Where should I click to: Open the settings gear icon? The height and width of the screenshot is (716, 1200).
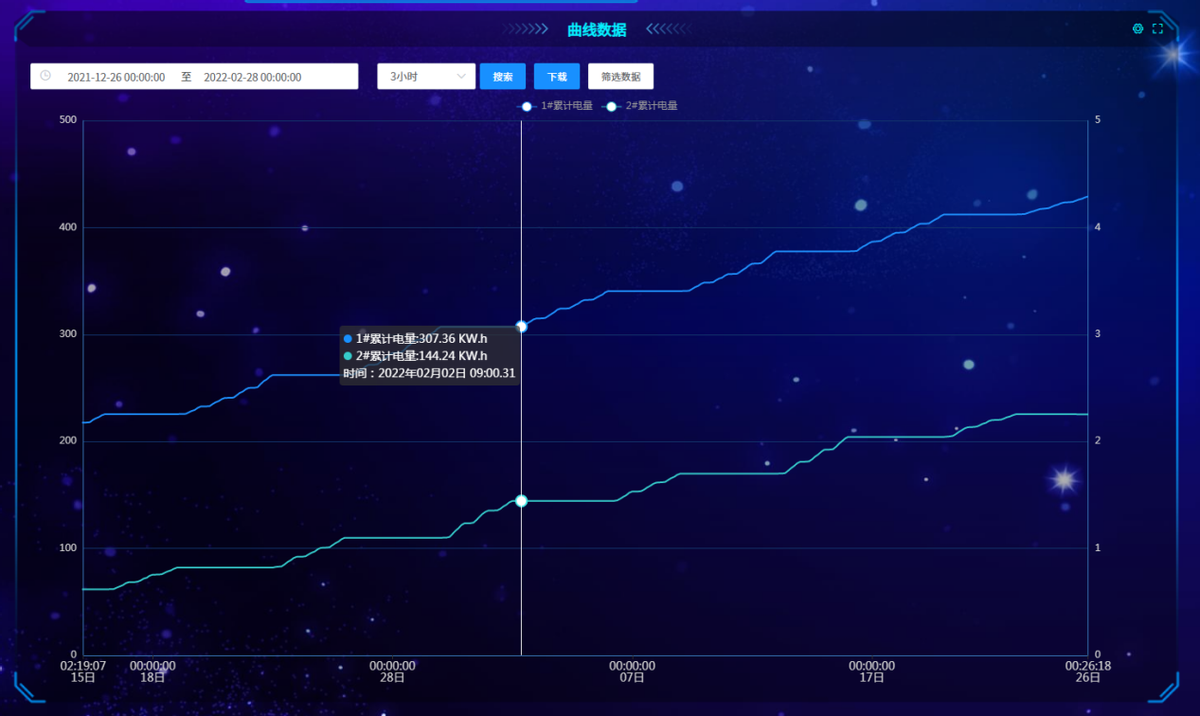1138,29
